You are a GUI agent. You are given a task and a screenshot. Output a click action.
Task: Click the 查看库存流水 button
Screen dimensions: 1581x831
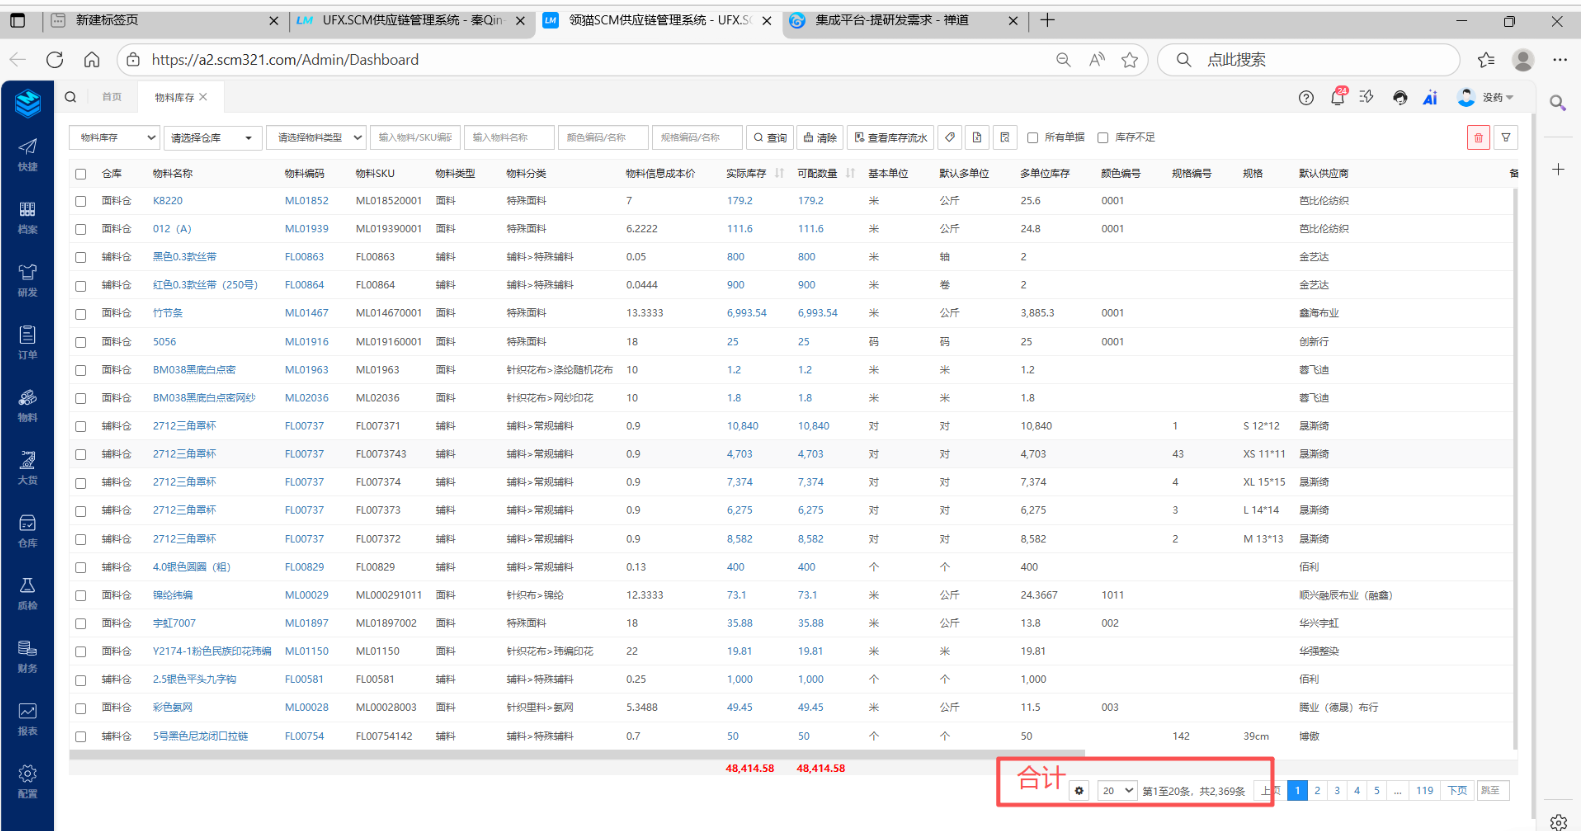click(890, 138)
